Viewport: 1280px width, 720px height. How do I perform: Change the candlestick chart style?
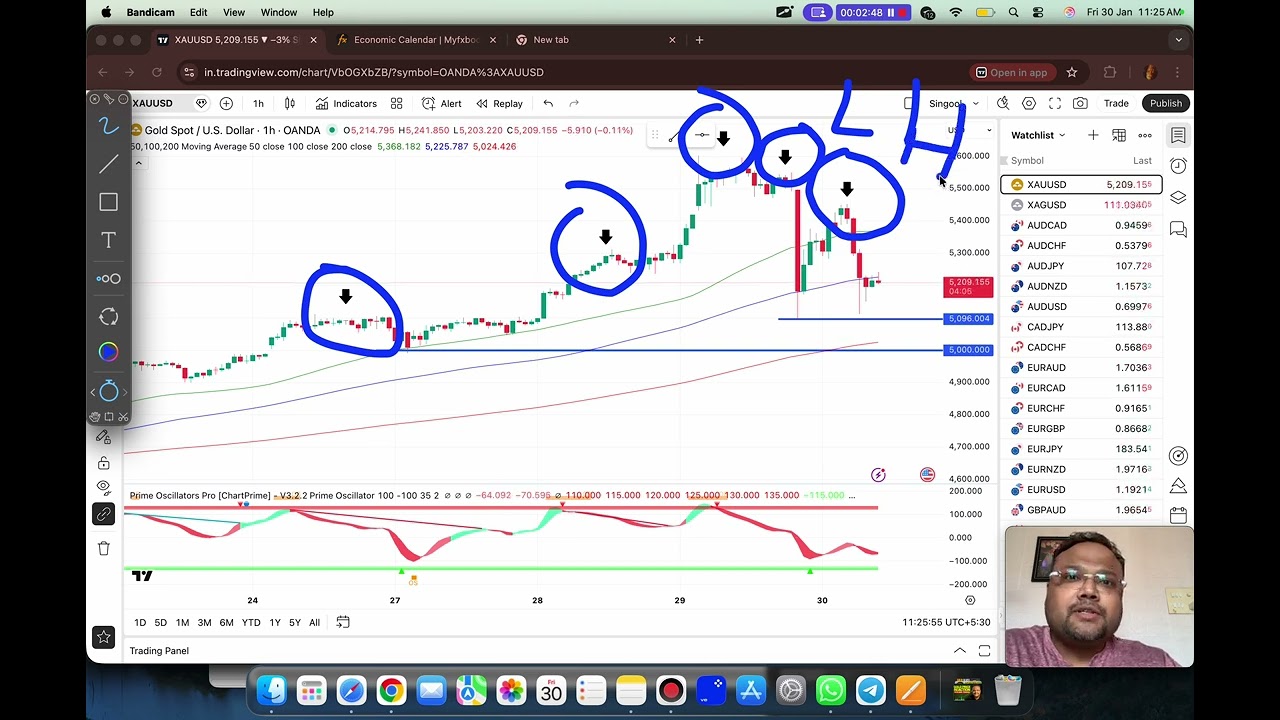coord(290,103)
